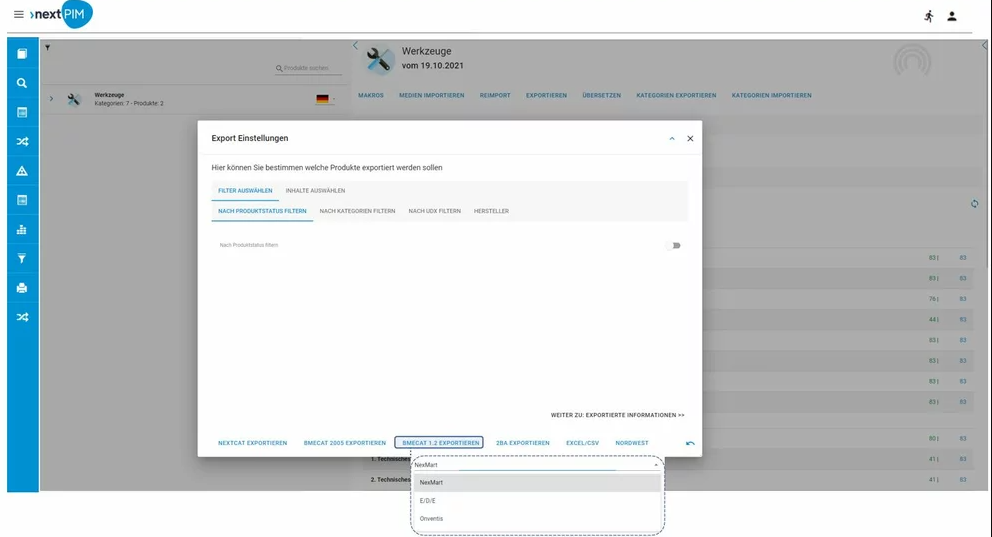
Task: Click BMEcat 1.2 exportieren button
Action: [439, 443]
